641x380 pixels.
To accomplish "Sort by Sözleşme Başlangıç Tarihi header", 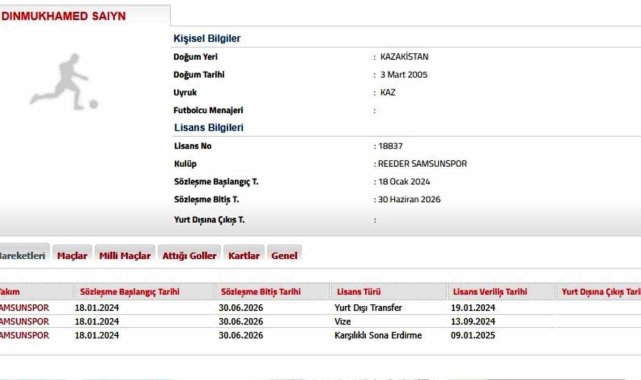I will click(130, 292).
